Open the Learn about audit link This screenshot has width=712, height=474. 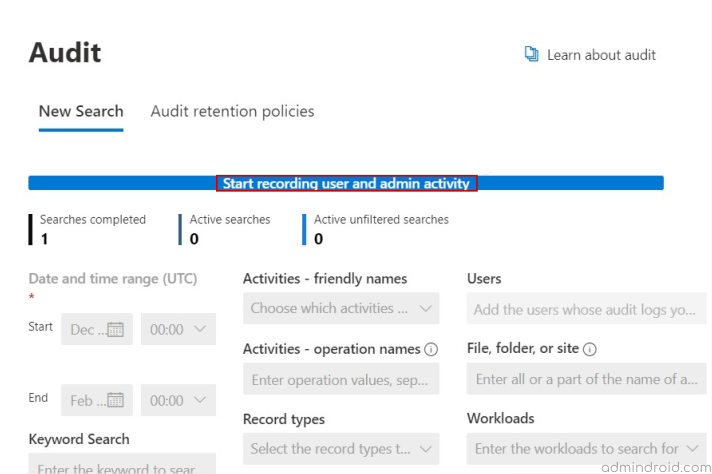[x=601, y=55]
